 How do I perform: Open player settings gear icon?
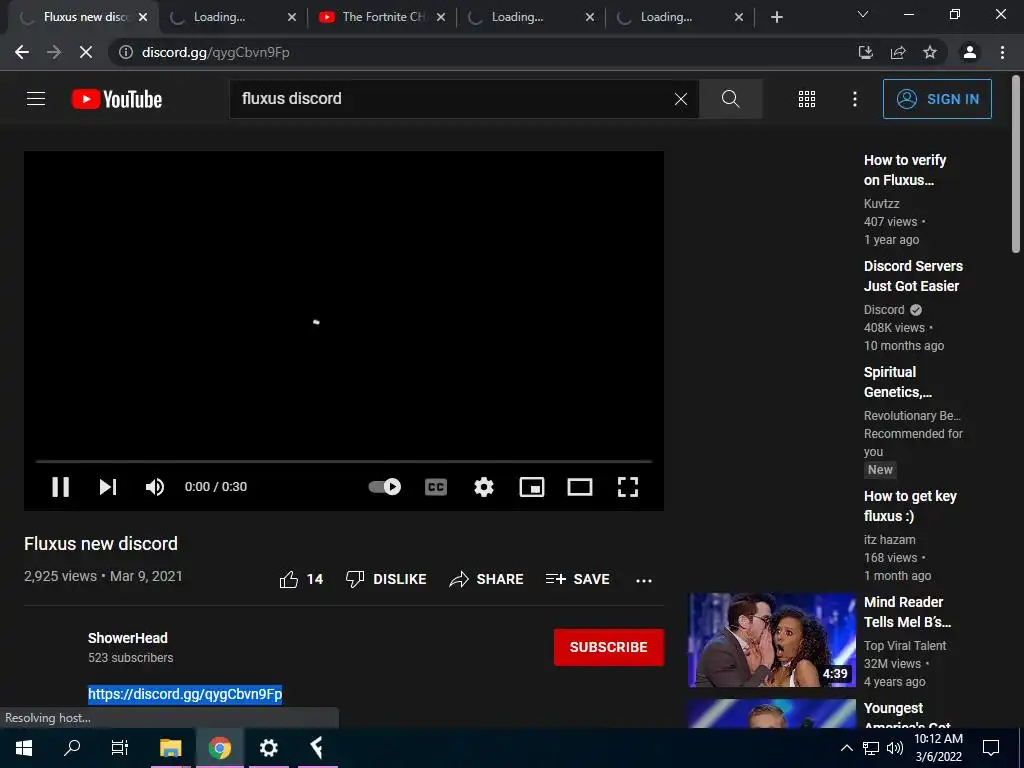[x=484, y=487]
